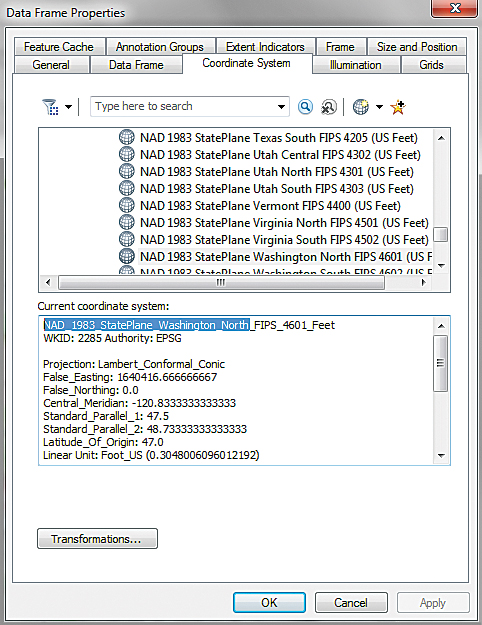Select Virginia South FIPS 4502 coordinate system
The height and width of the screenshot is (625, 482).
(x=284, y=240)
